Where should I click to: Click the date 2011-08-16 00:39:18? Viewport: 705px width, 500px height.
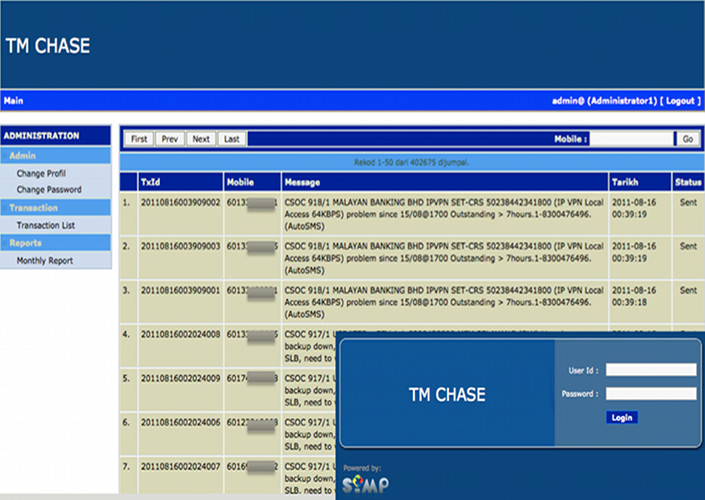tap(634, 296)
